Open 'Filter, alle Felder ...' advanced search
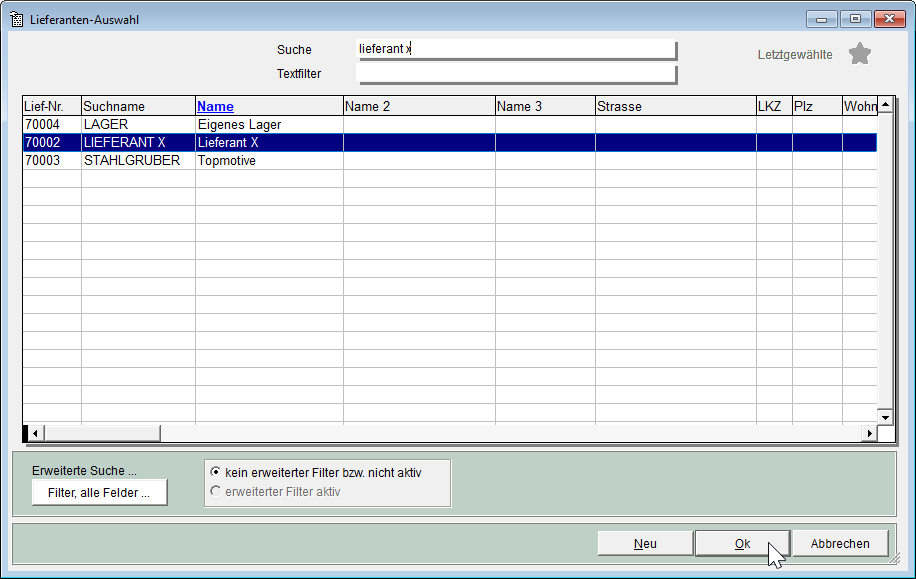Screen dimensions: 916x579 tap(99, 493)
